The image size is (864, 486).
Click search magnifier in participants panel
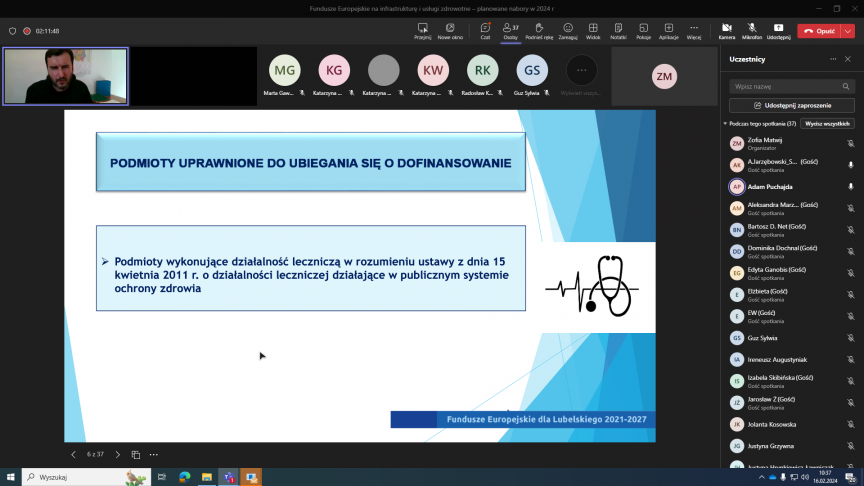pyautogui.click(x=846, y=87)
